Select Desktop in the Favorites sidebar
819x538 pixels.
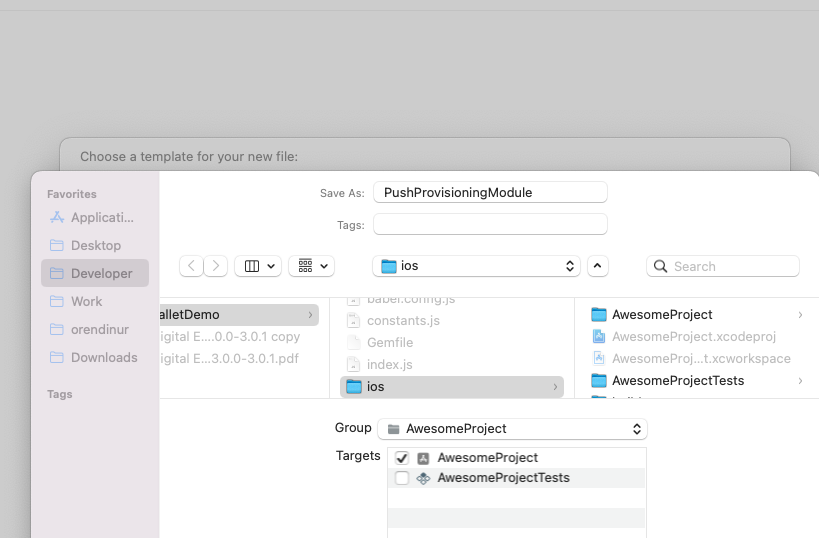[95, 245]
